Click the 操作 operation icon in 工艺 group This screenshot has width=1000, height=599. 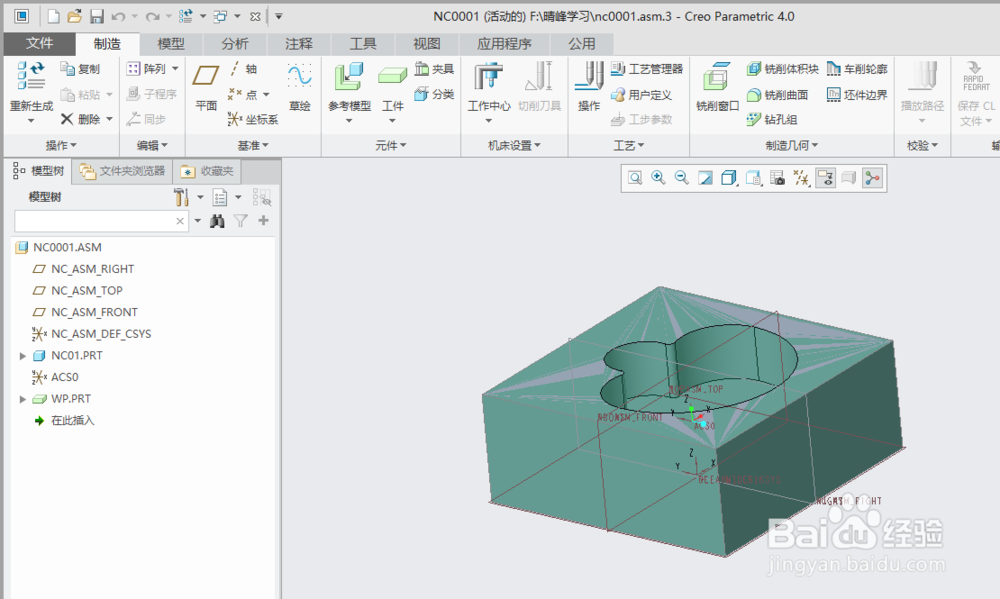click(x=589, y=77)
